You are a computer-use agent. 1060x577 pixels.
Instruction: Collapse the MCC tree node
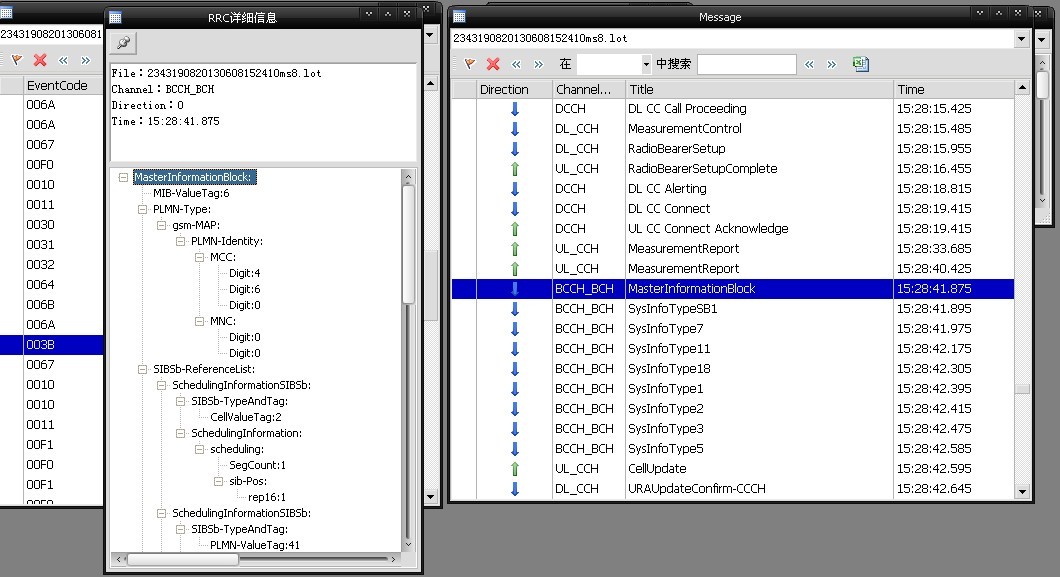click(x=199, y=257)
